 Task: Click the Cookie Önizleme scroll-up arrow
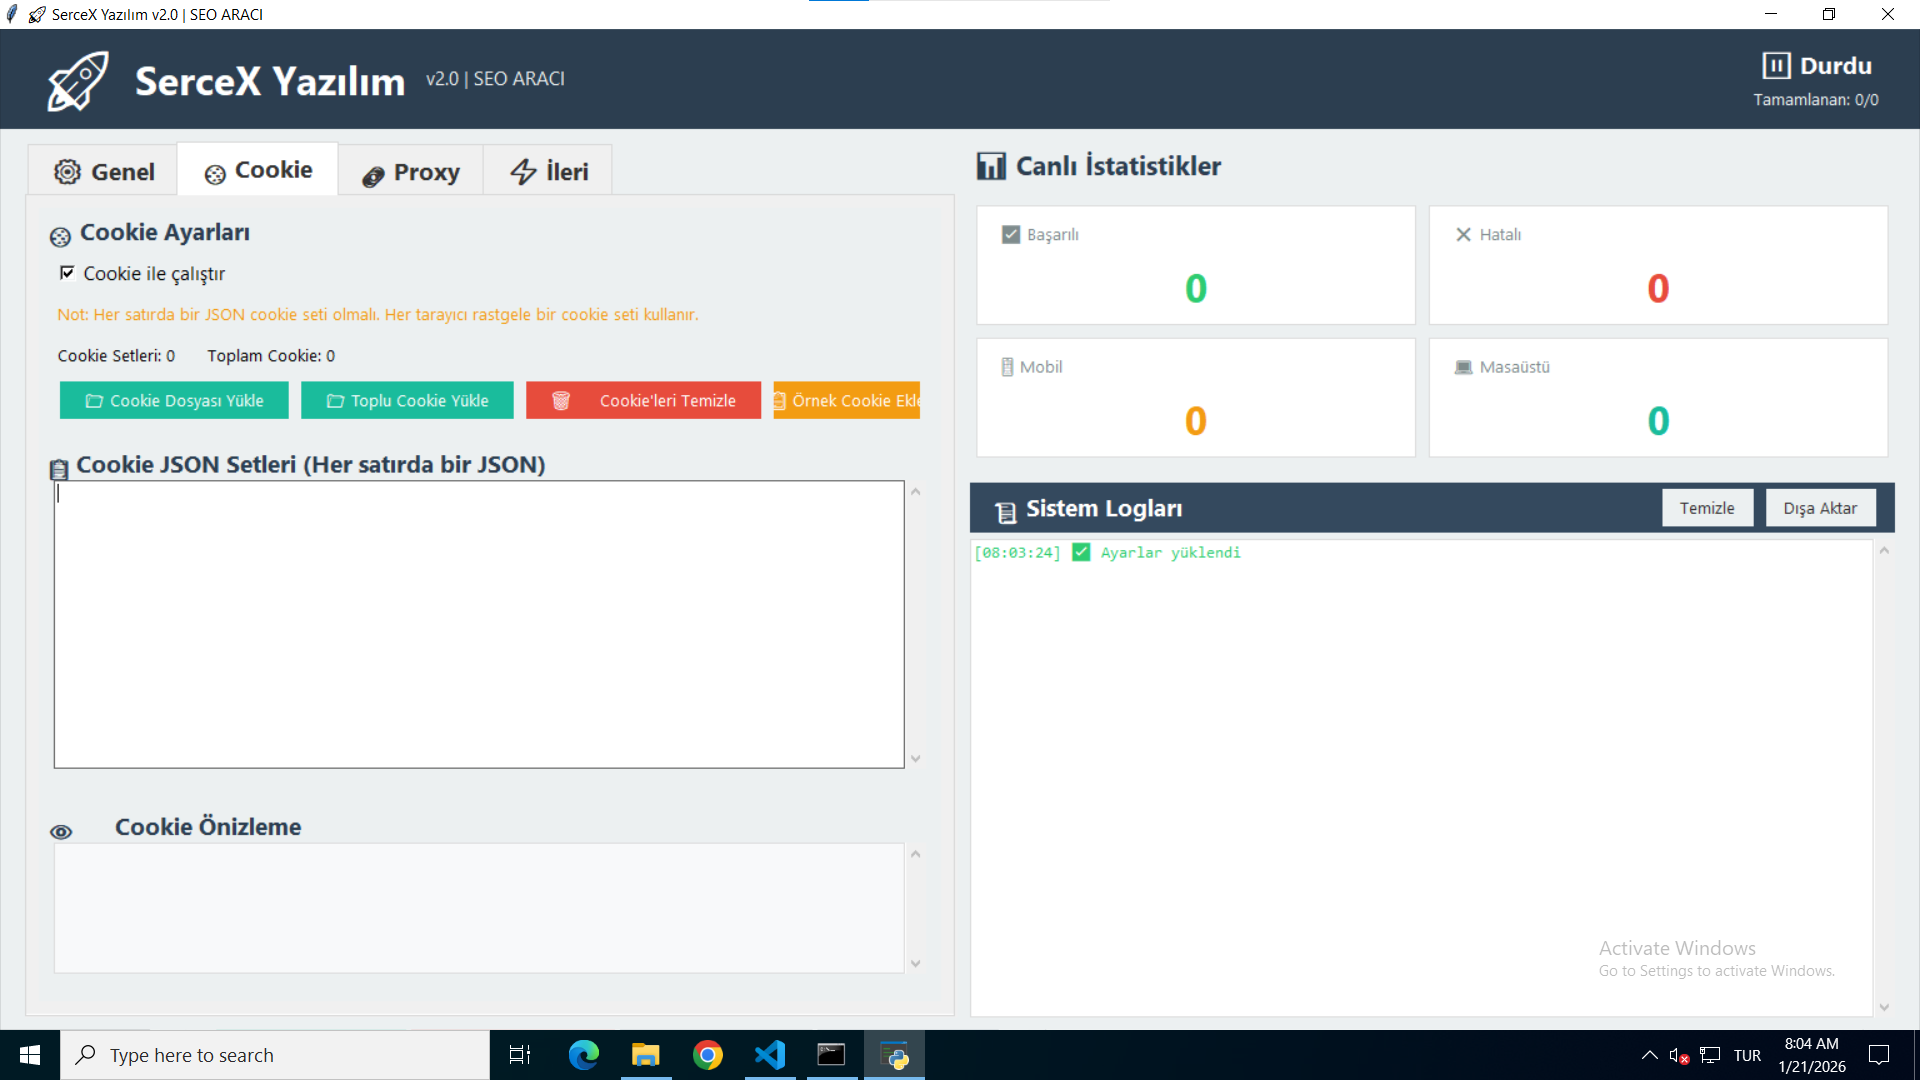coord(915,854)
